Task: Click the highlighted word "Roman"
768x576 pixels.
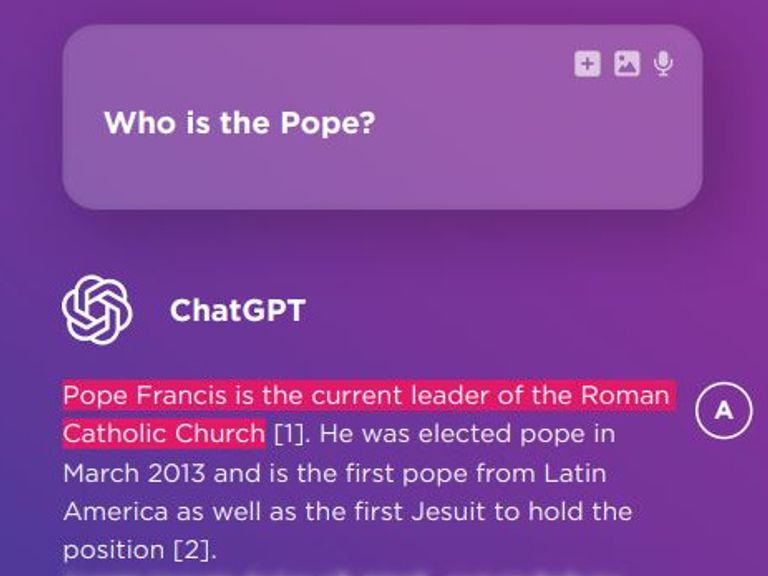Action: tap(624, 395)
